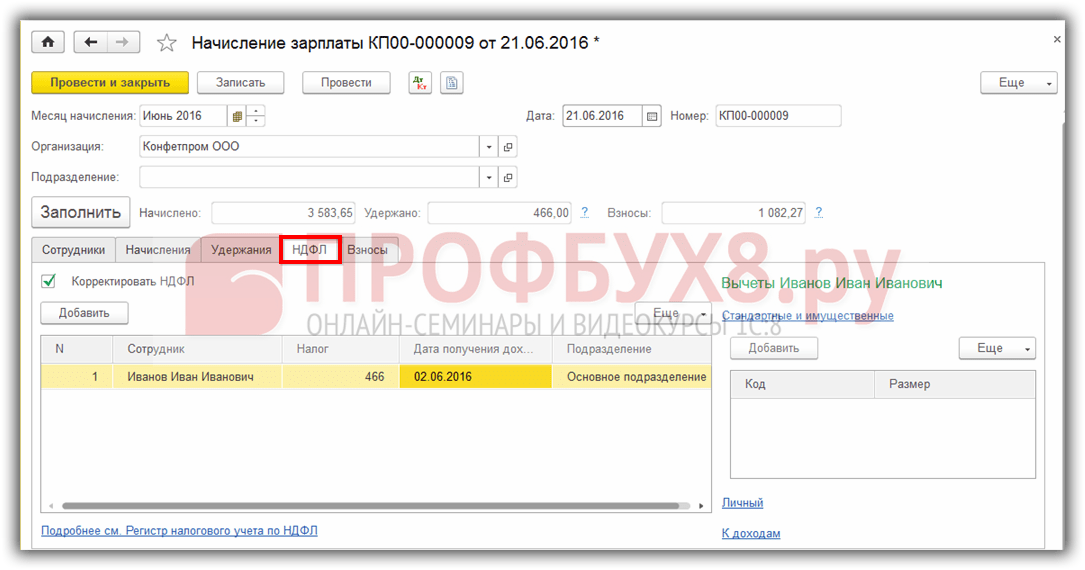Click the Налог column header

tap(341, 349)
